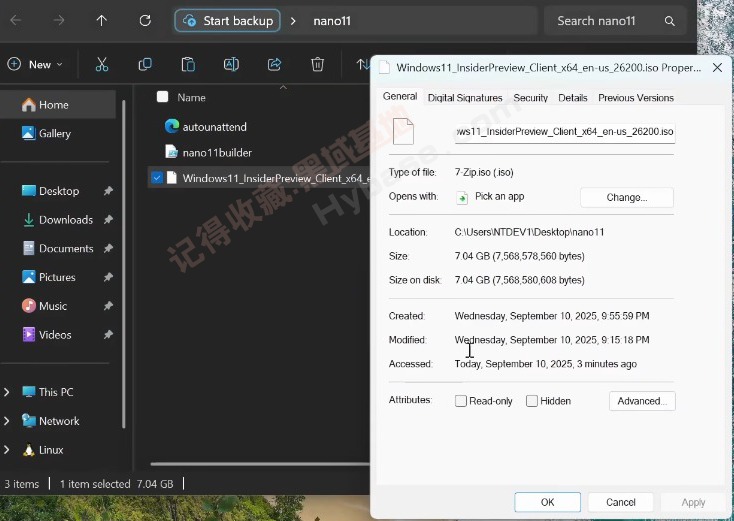This screenshot has height=521, width=734.
Task: Share the selected file
Action: tap(274, 65)
